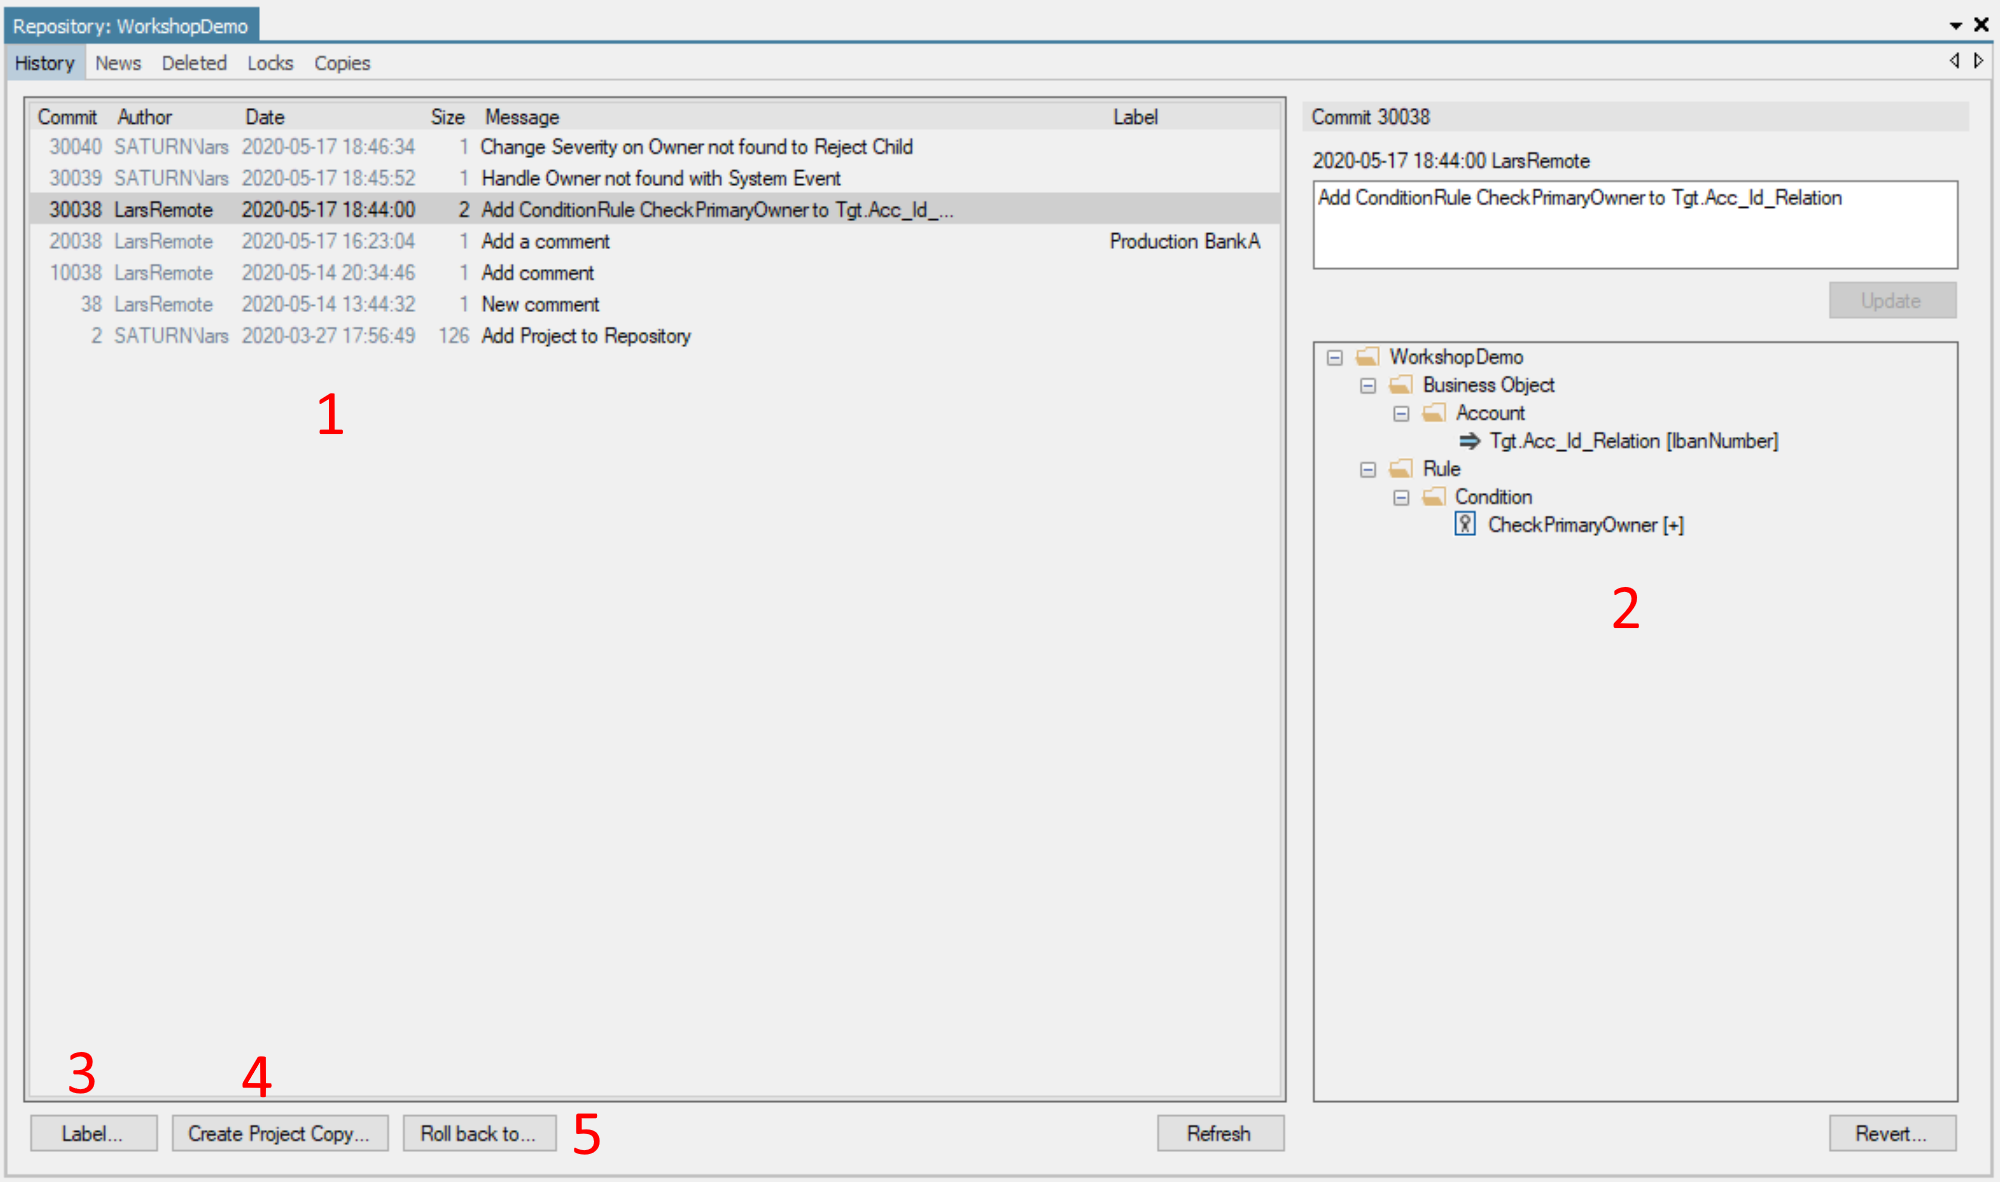Image resolution: width=2000 pixels, height=1182 pixels.
Task: Switch to the News tab
Action: (x=118, y=62)
